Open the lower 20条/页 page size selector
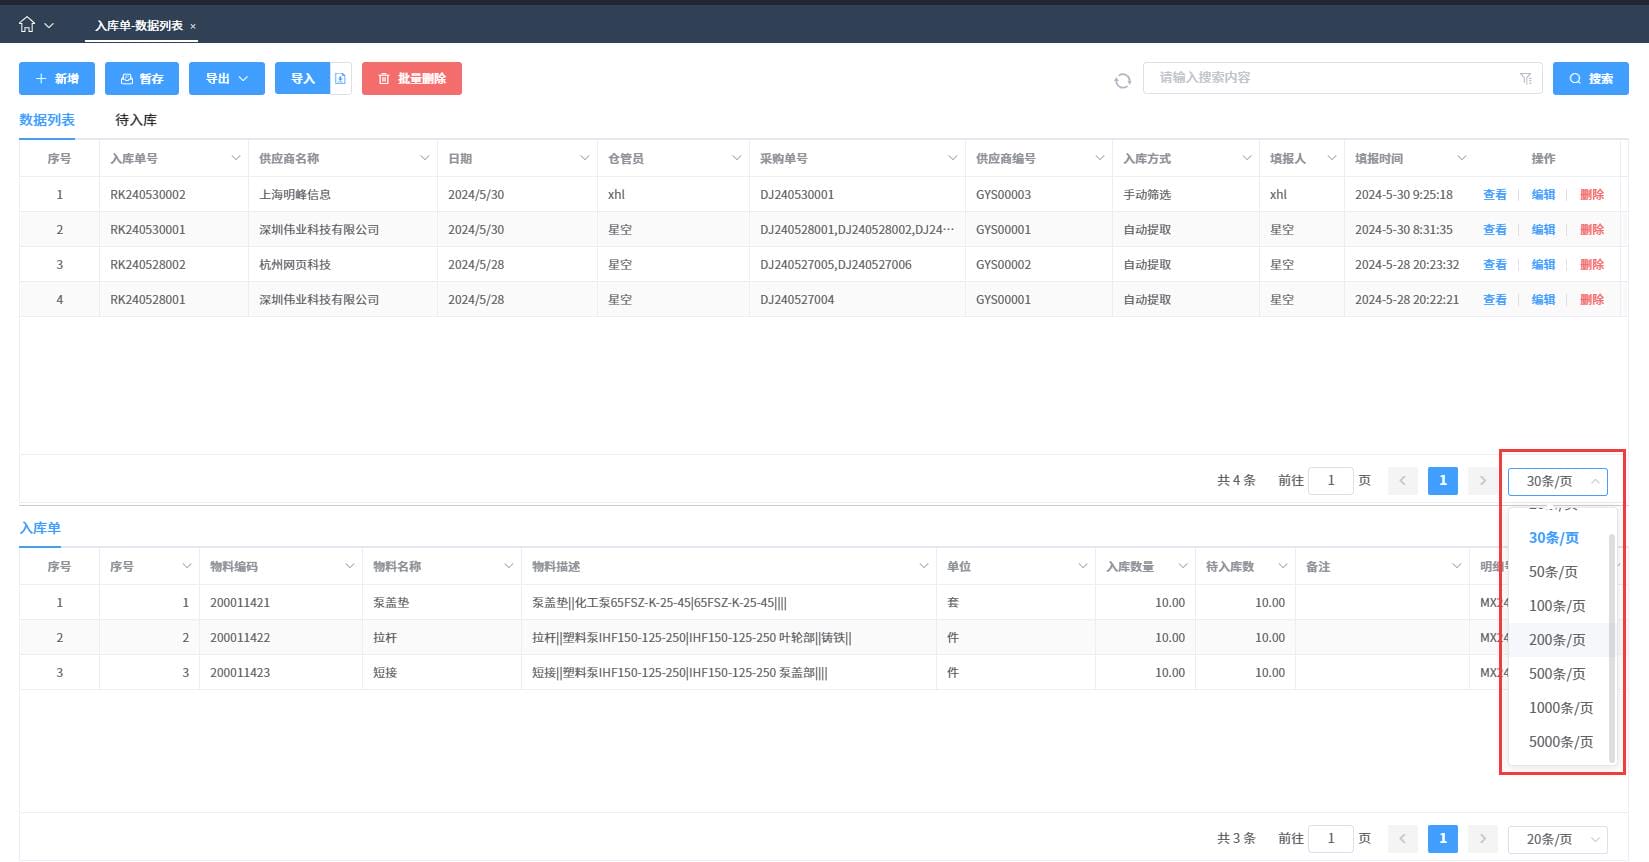Screen dimensions: 1649x862 (1558, 839)
